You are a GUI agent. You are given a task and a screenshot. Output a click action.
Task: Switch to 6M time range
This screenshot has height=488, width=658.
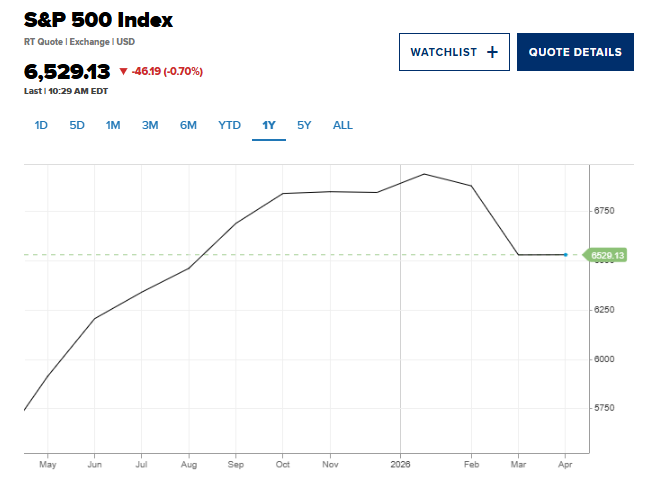[188, 125]
